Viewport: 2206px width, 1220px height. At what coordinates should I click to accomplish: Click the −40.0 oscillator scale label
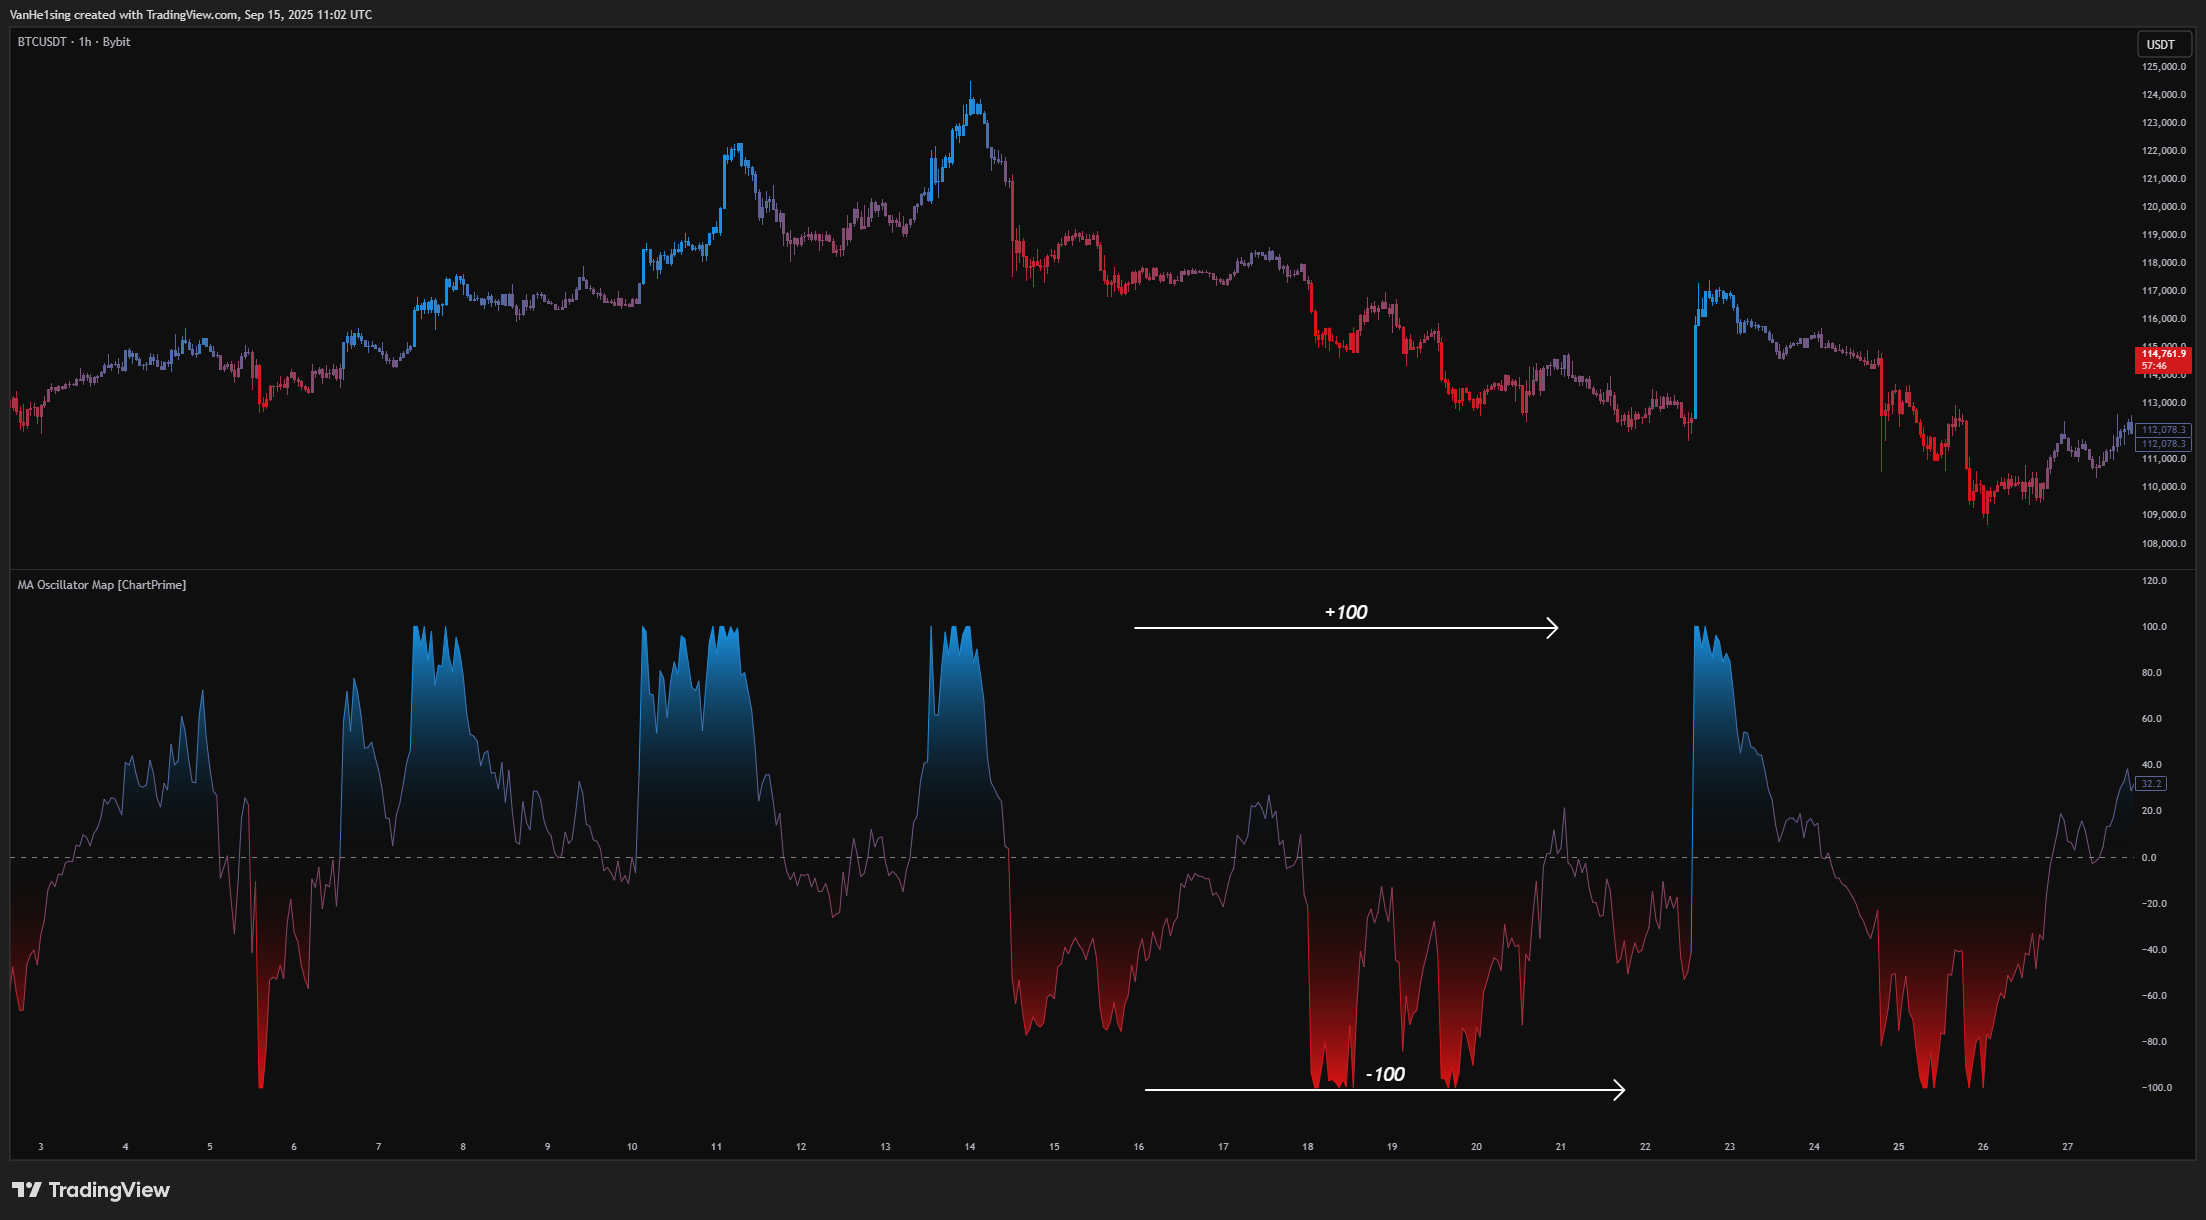pyautogui.click(x=2153, y=950)
